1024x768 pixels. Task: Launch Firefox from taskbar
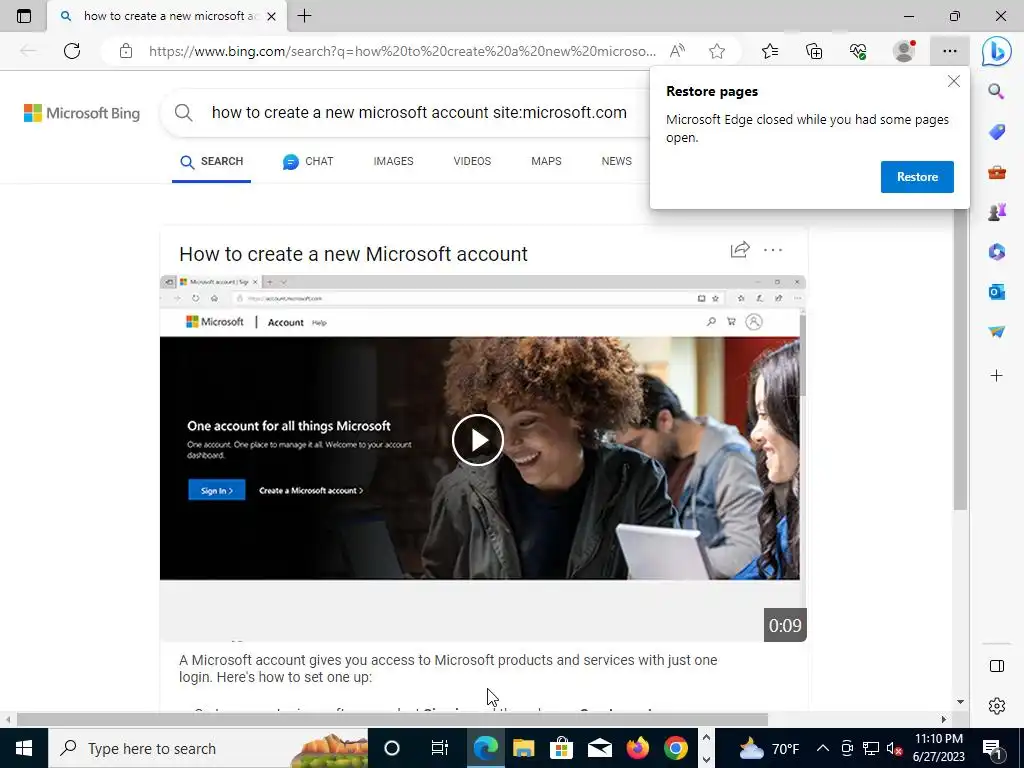pyautogui.click(x=637, y=748)
